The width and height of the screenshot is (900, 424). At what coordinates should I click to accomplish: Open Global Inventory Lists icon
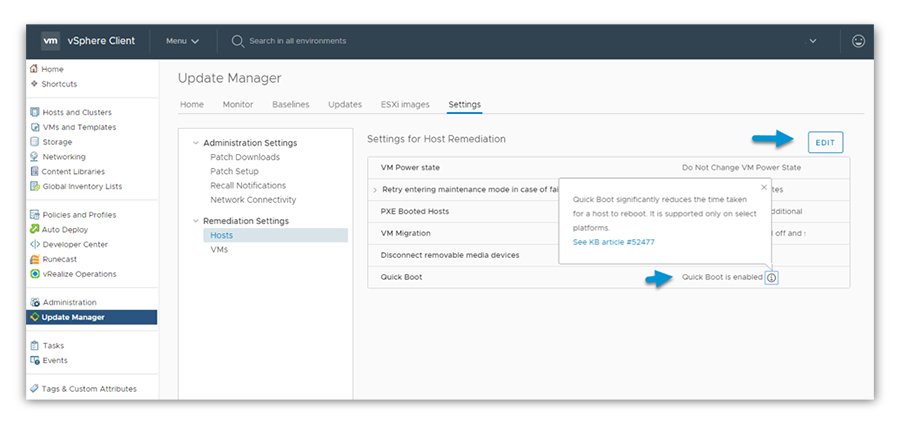(34, 186)
